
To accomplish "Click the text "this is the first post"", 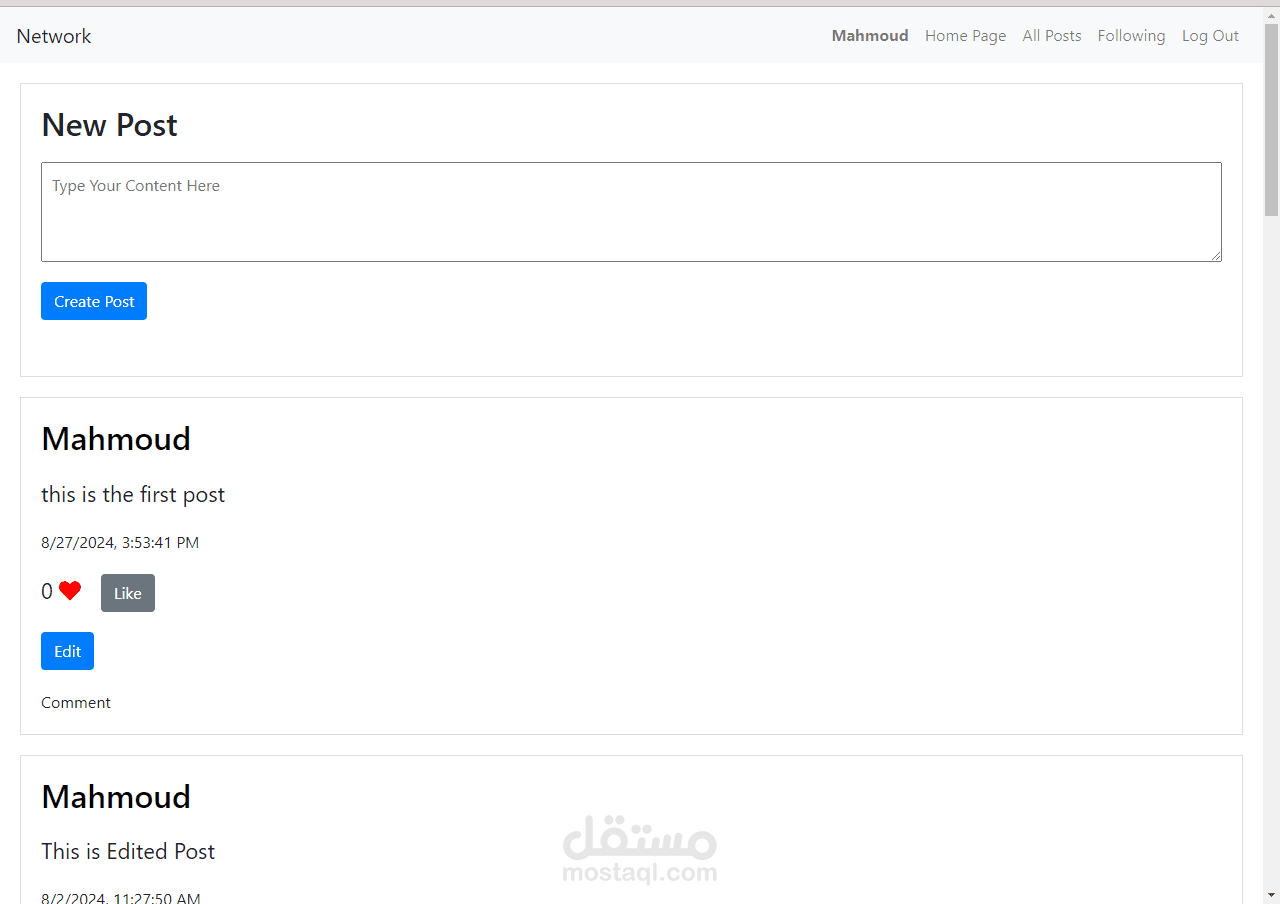I will (x=133, y=495).
